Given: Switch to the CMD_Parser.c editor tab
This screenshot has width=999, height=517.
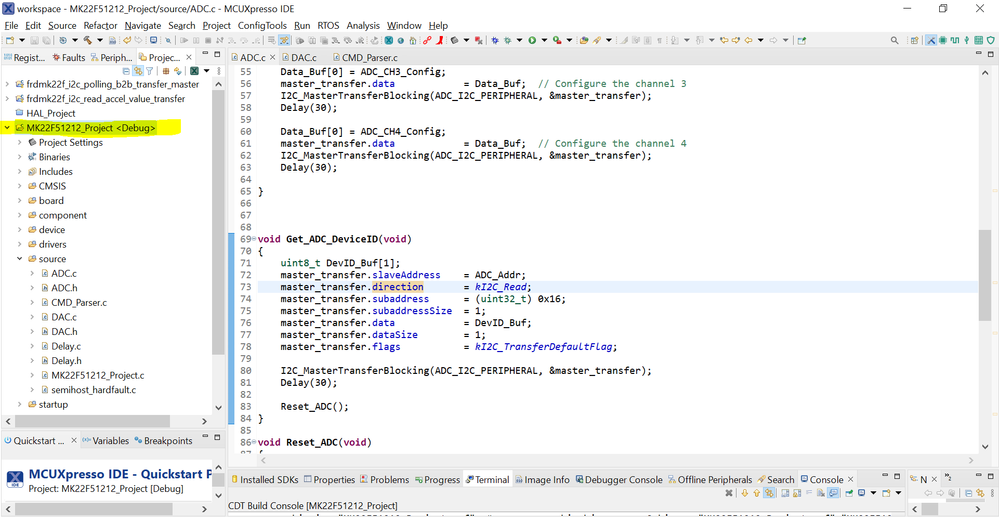Looking at the screenshot, I should coord(363,57).
